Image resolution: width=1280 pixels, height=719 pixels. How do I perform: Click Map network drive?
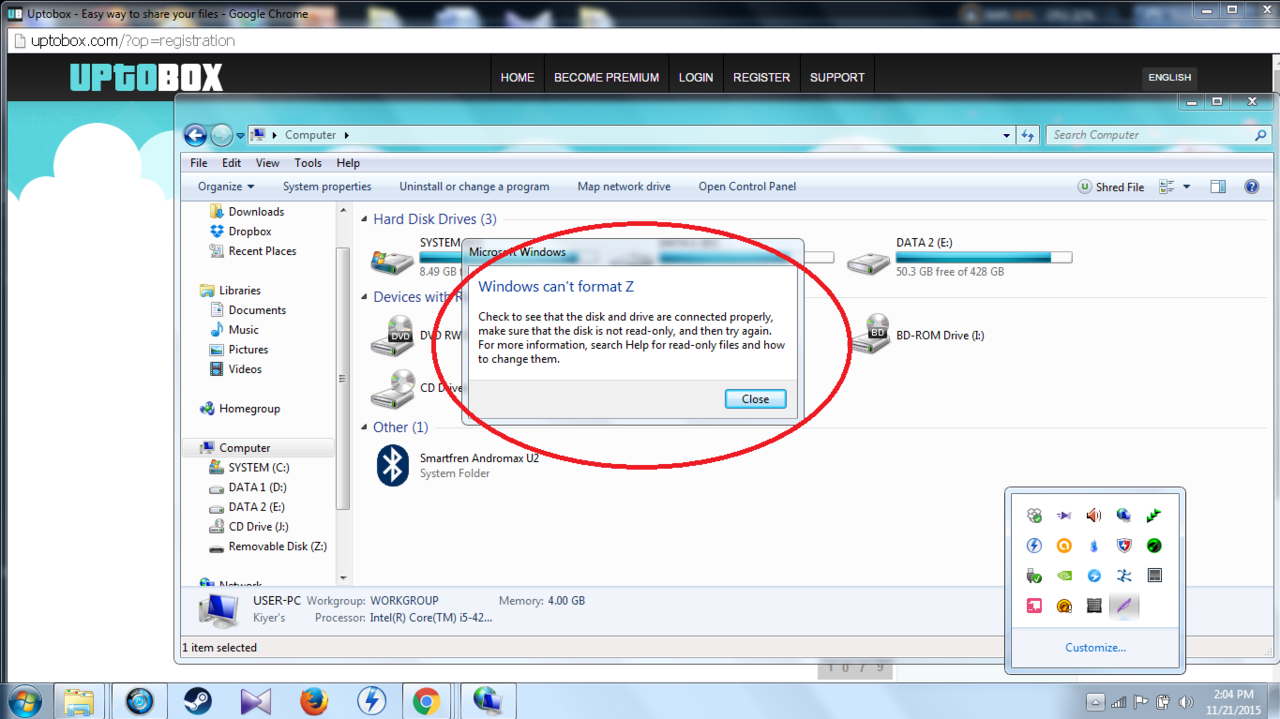624,187
